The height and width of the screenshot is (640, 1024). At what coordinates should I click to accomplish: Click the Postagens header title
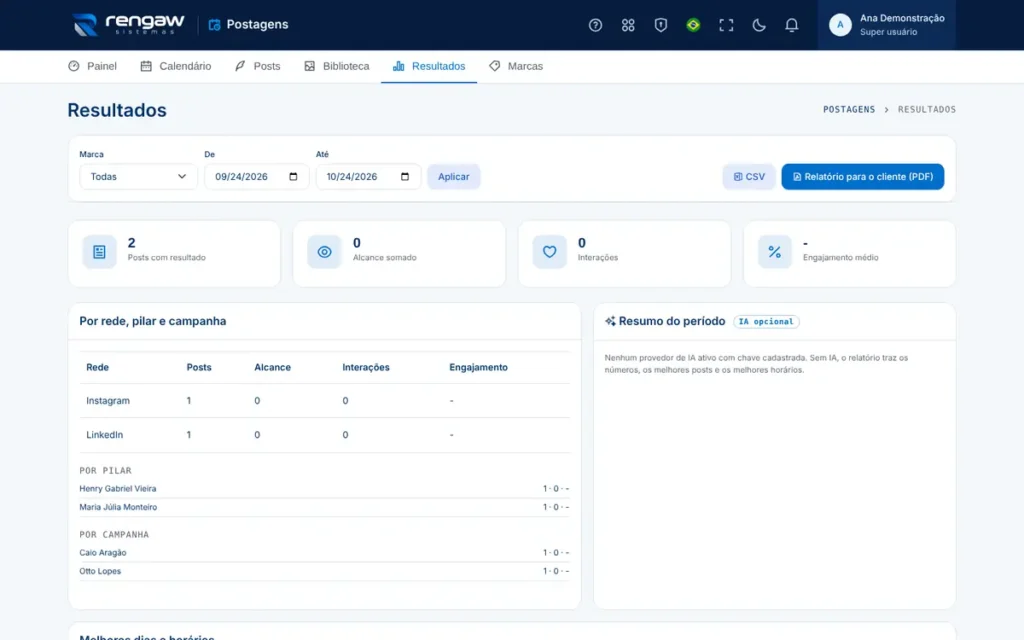click(x=257, y=25)
